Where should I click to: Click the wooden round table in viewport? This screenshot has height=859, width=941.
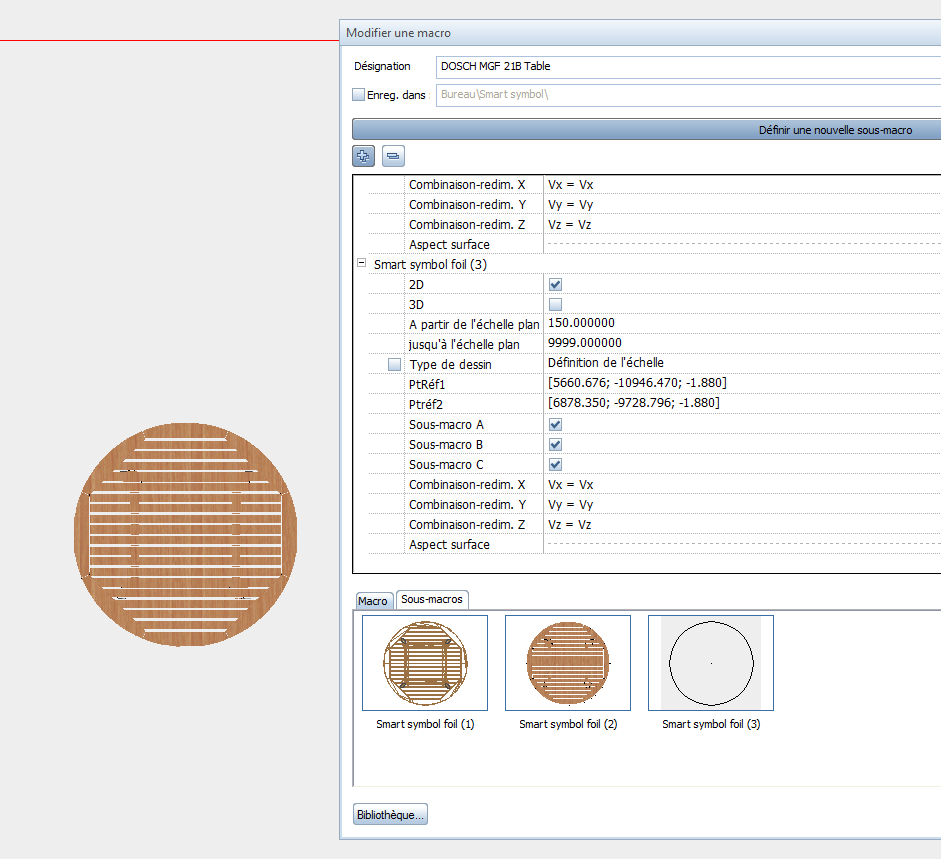[x=185, y=534]
